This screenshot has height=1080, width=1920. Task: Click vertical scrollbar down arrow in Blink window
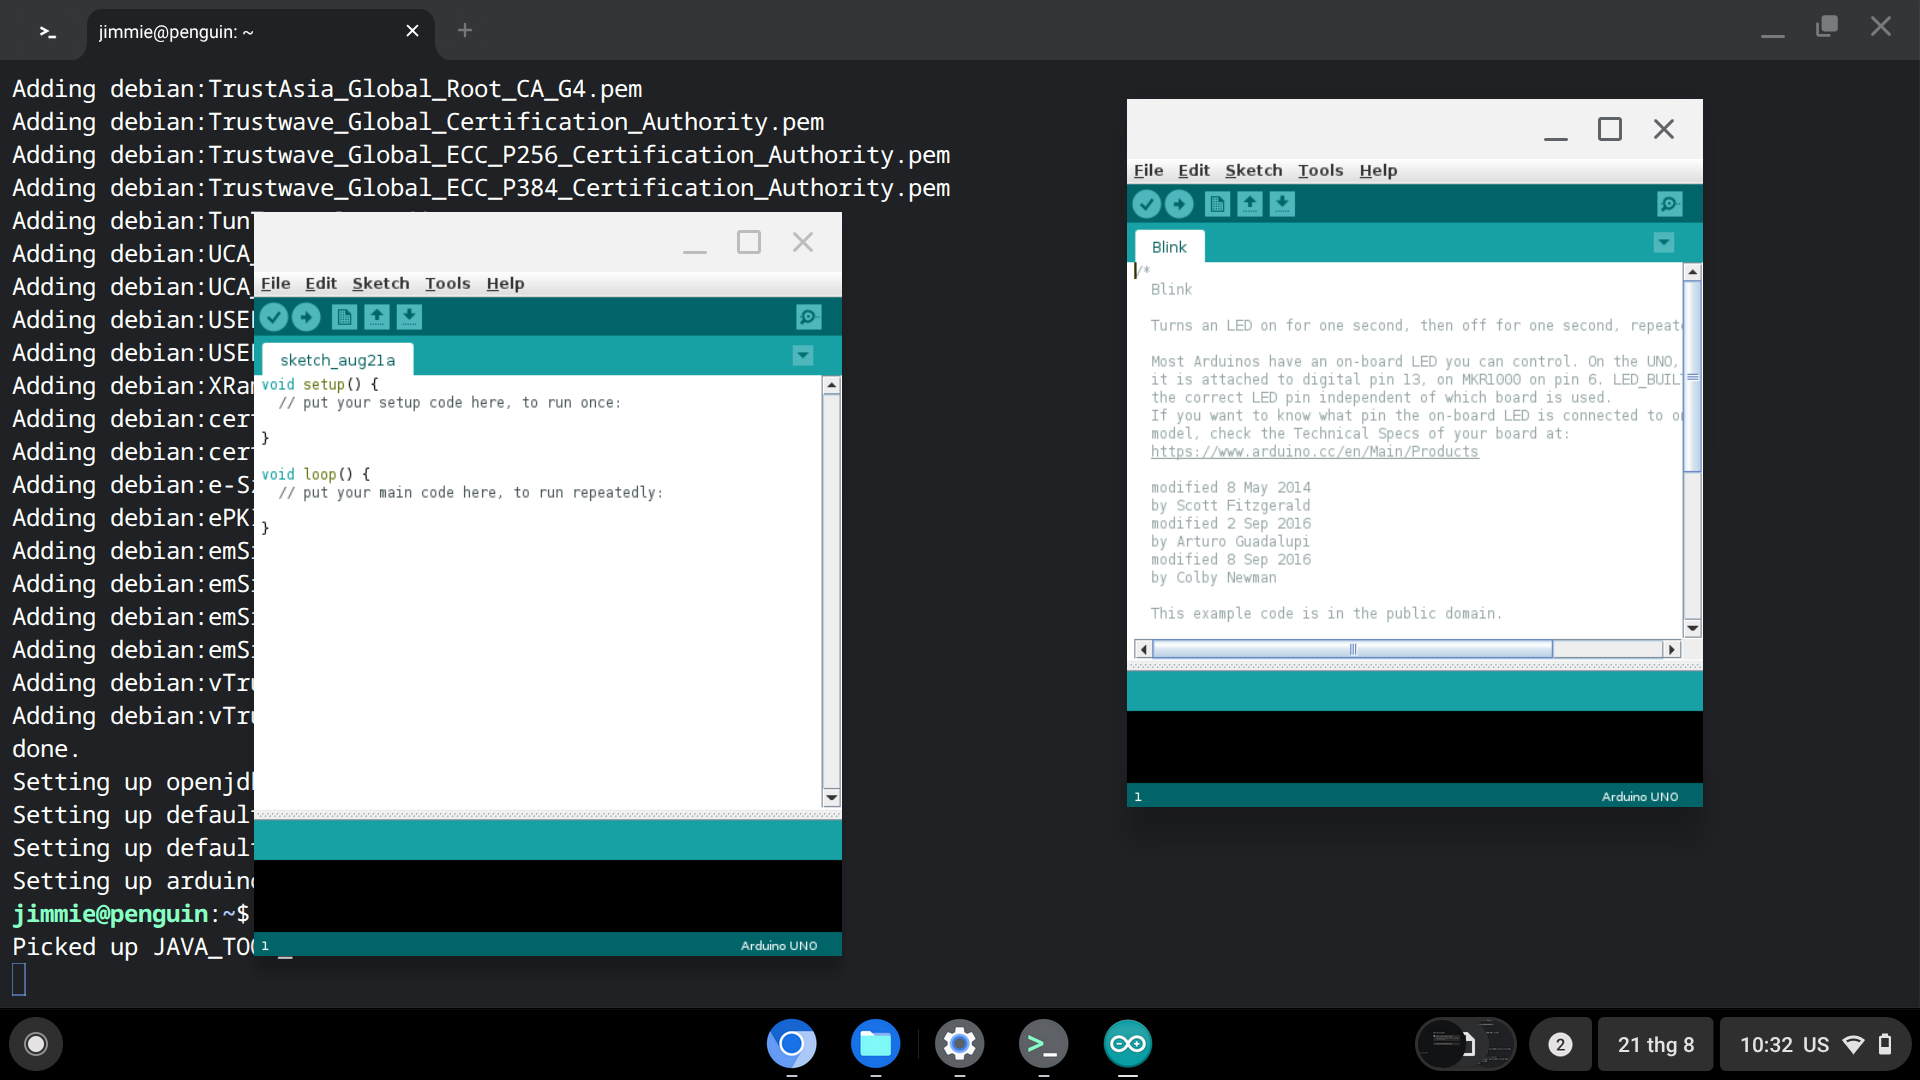pos(1692,628)
